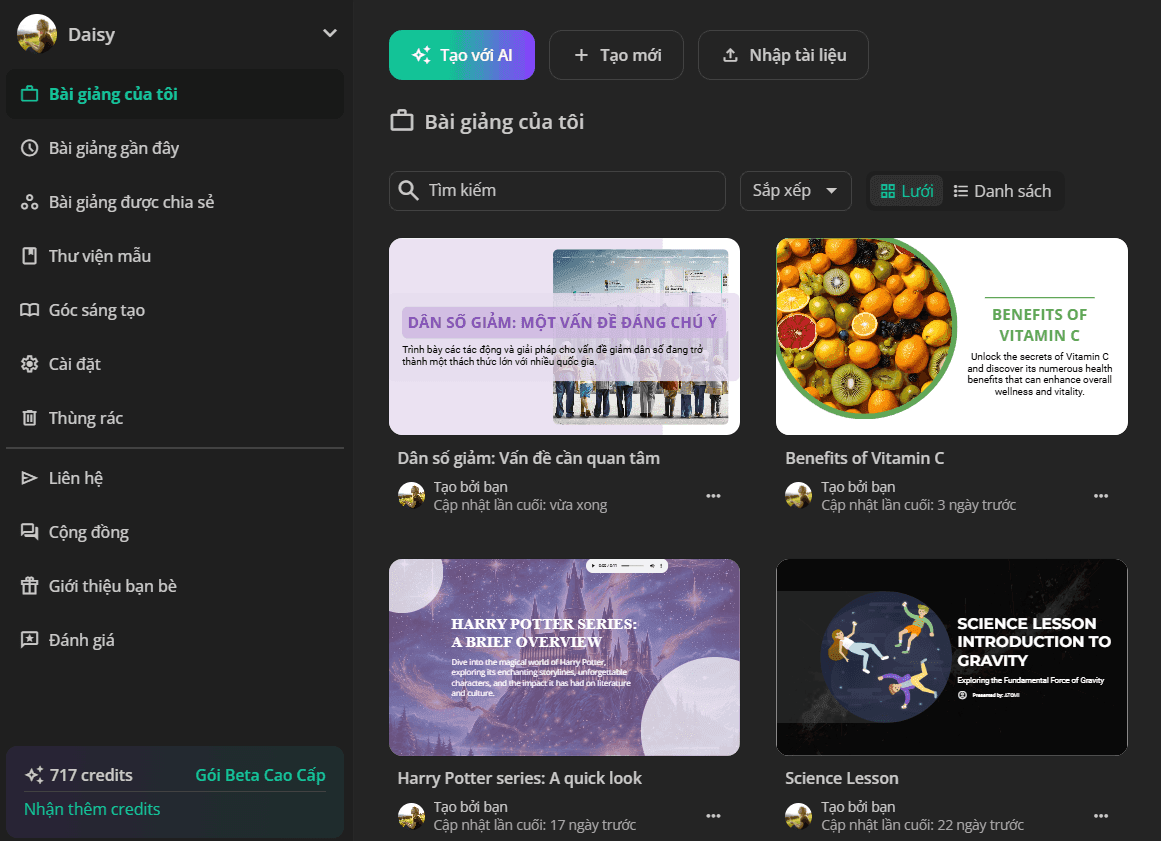
Task: Switch to Danh sách list view
Action: [x=1002, y=191]
